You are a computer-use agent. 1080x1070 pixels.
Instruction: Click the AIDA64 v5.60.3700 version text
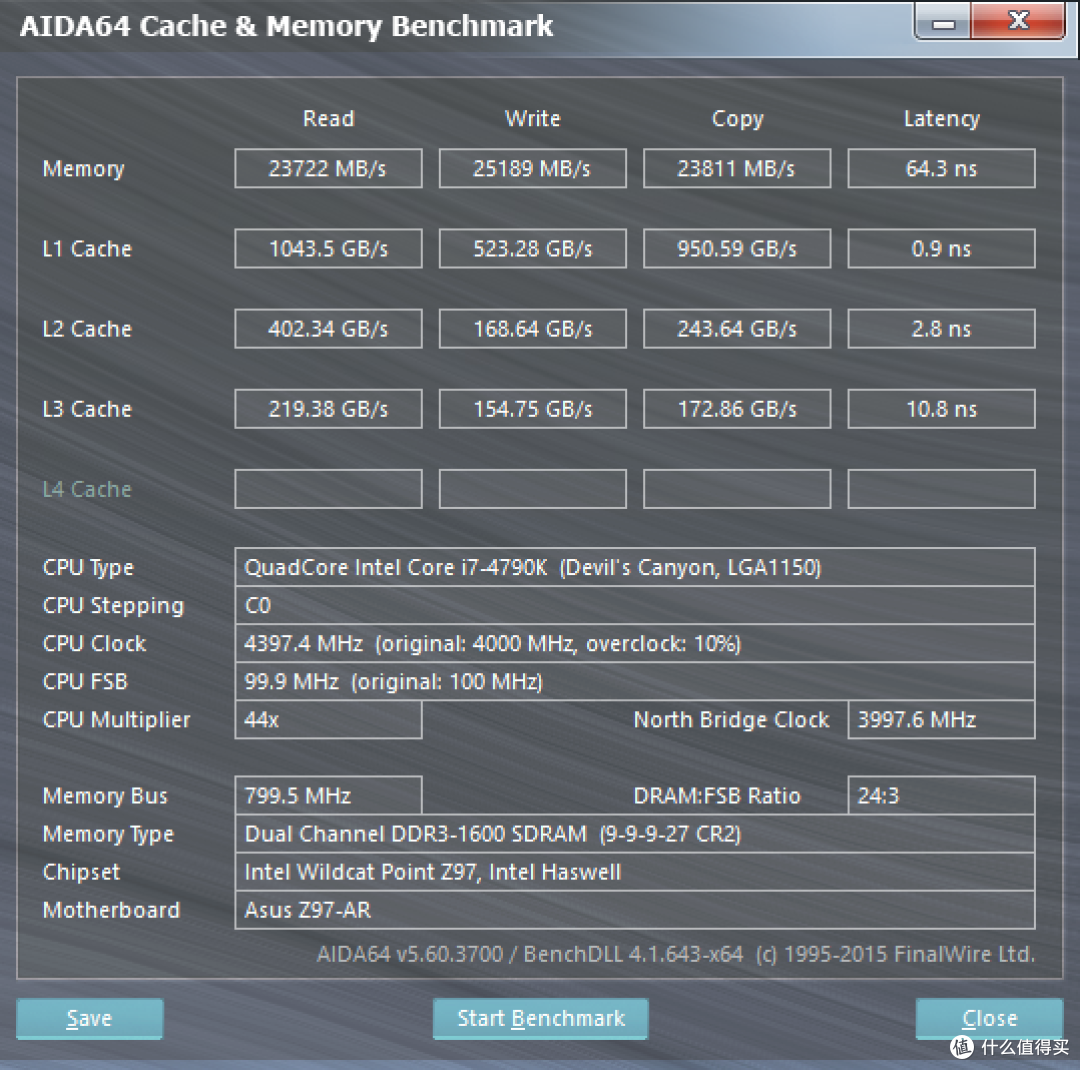[676, 954]
